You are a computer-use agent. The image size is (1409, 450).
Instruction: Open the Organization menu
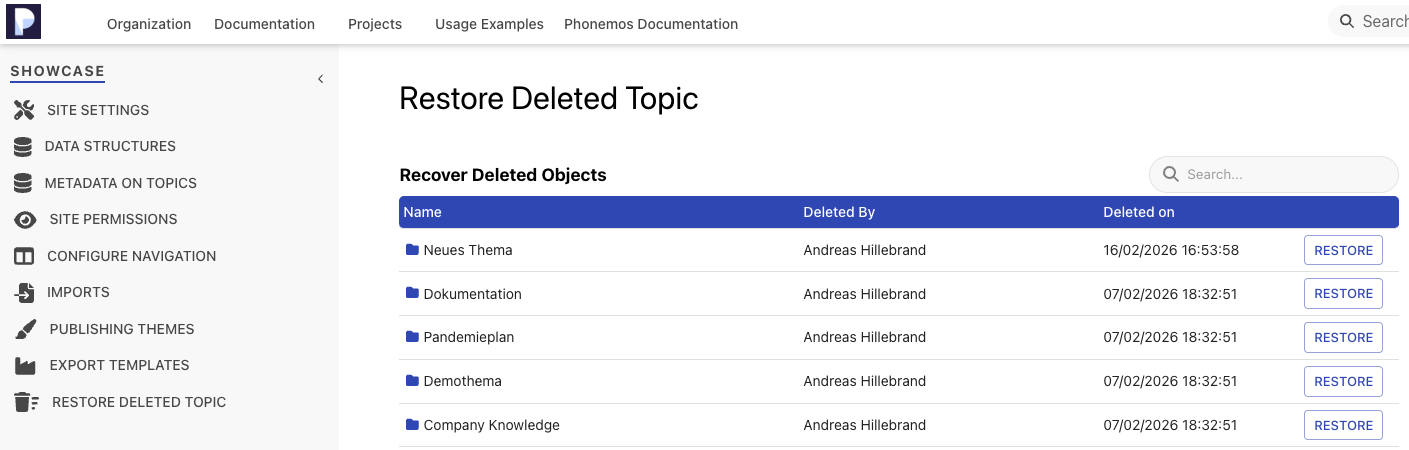[149, 24]
